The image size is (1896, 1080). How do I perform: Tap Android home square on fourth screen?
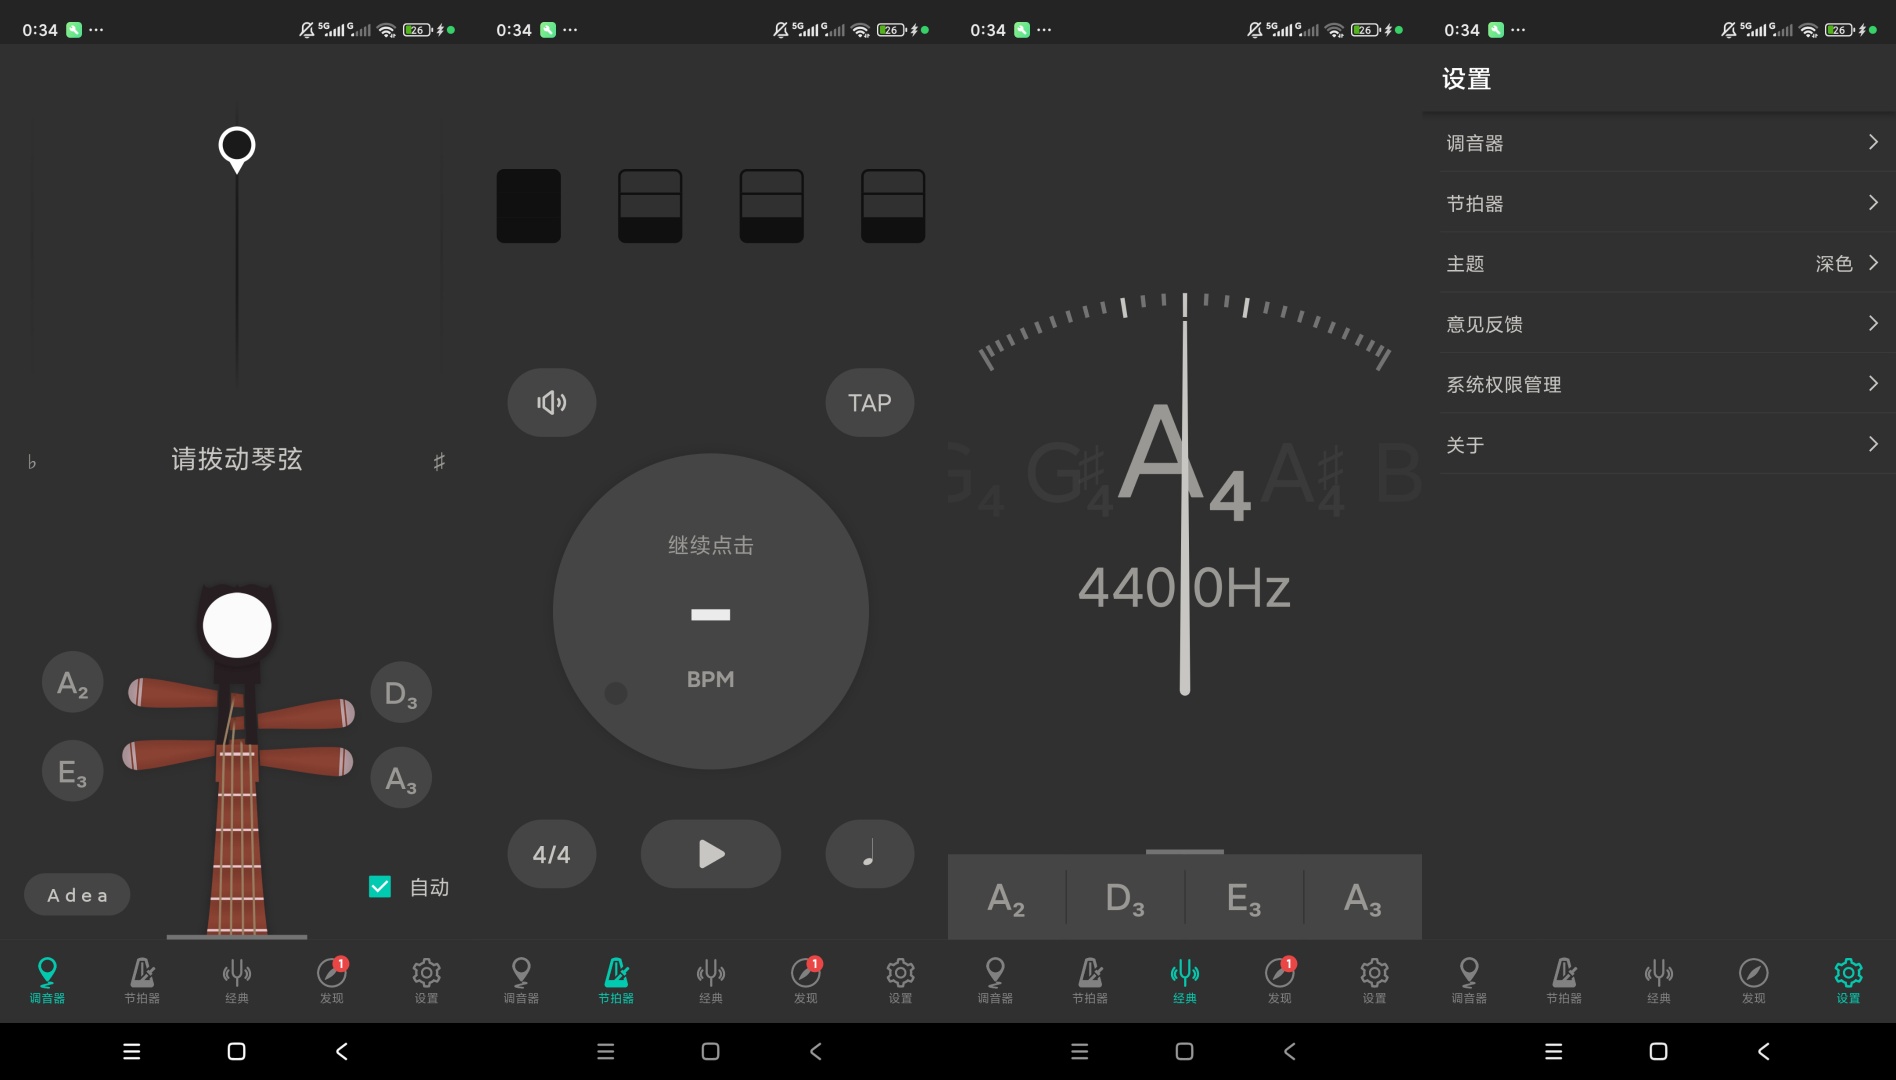pyautogui.click(x=1658, y=1051)
